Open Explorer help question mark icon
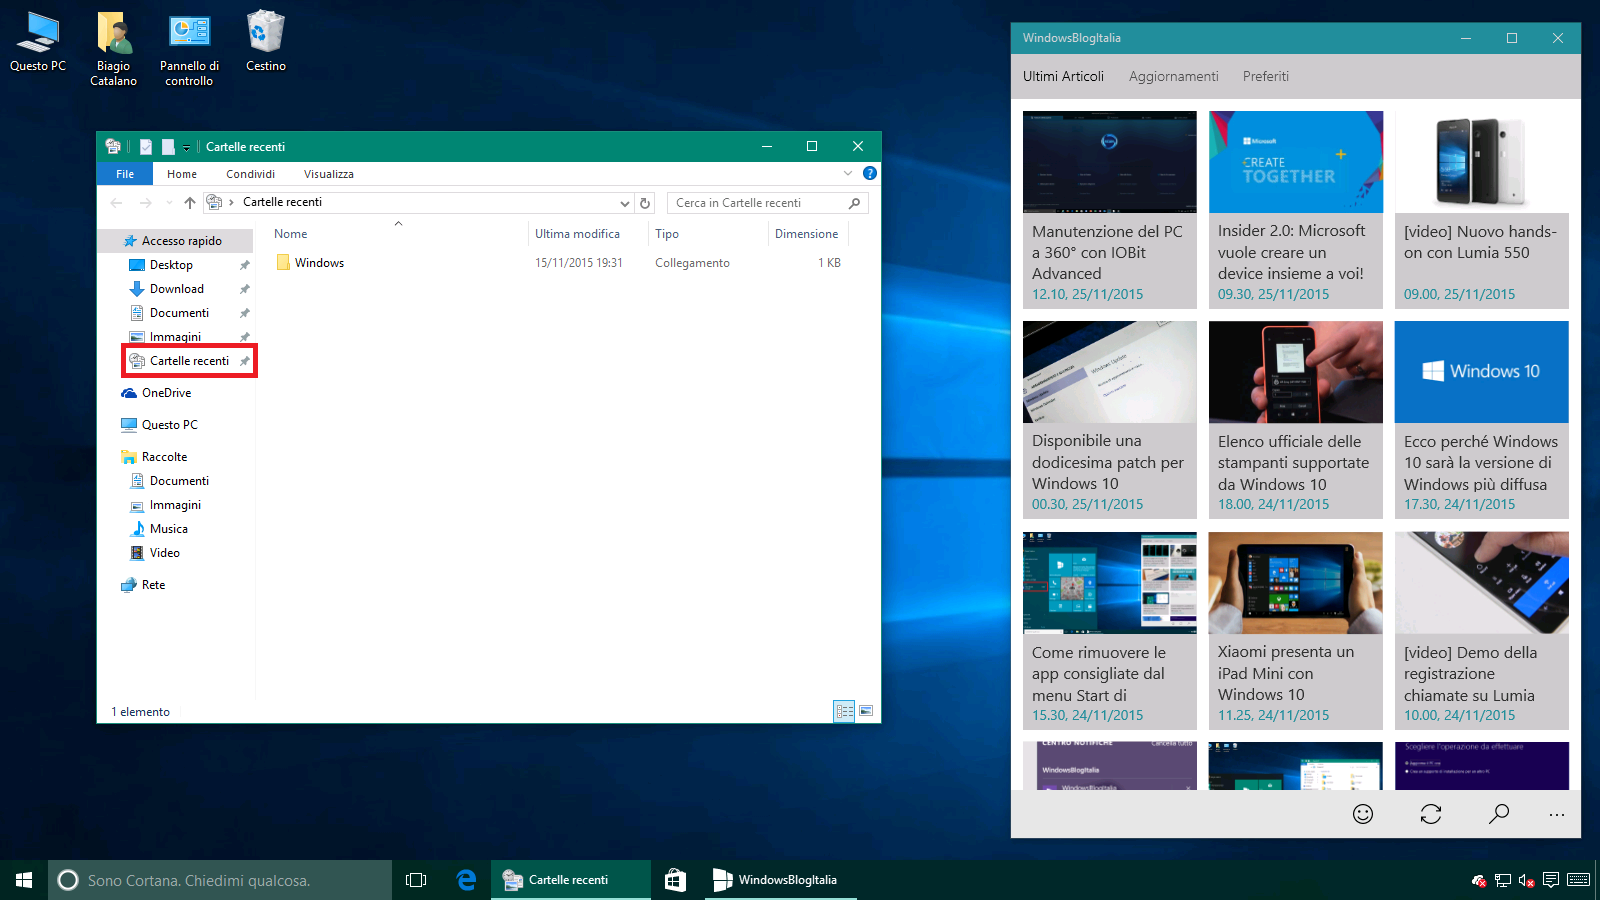 (870, 173)
